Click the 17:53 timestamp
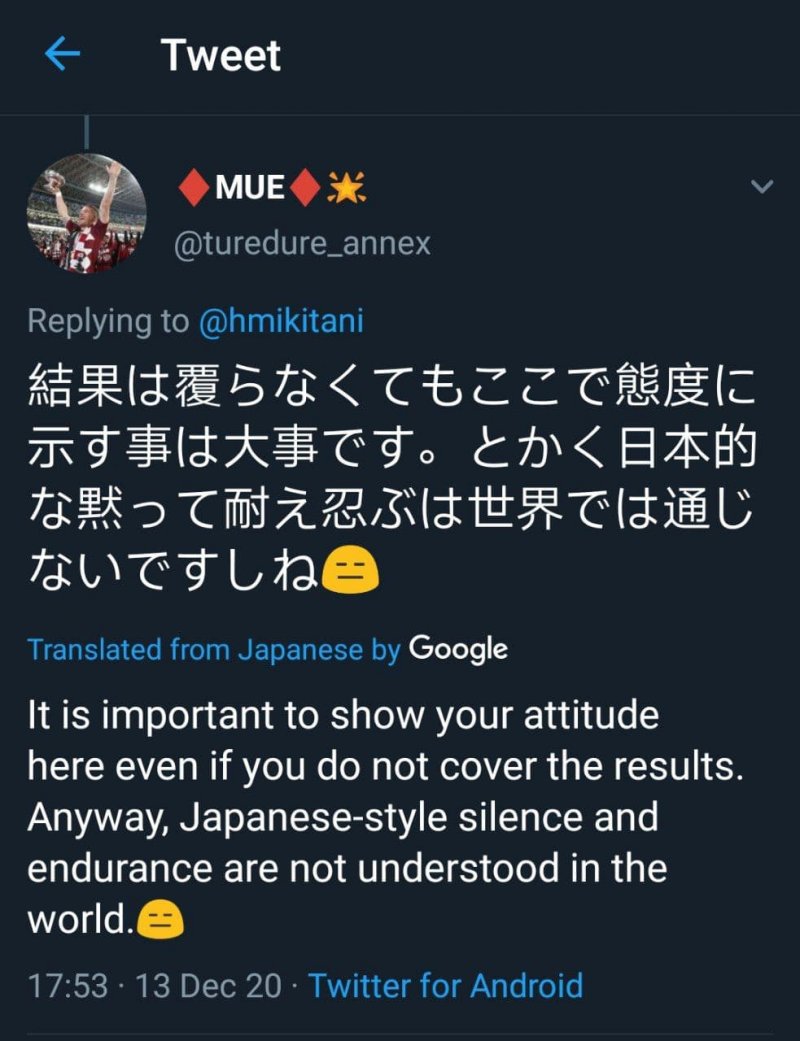 coord(67,986)
